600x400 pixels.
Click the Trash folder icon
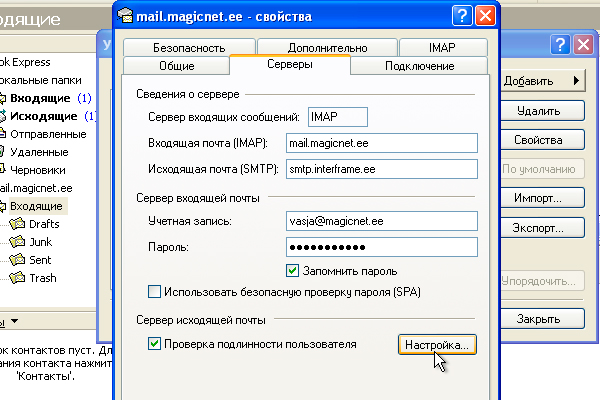click(x=17, y=278)
